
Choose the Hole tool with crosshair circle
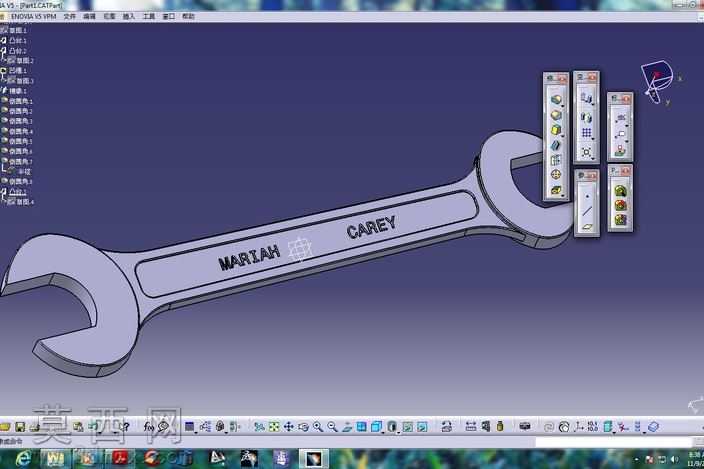coord(556,175)
